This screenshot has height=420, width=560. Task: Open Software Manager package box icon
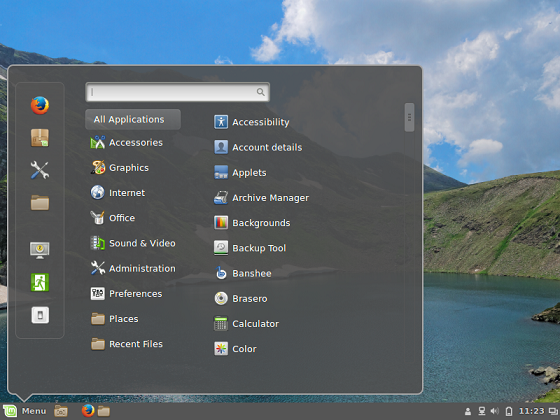point(40,138)
